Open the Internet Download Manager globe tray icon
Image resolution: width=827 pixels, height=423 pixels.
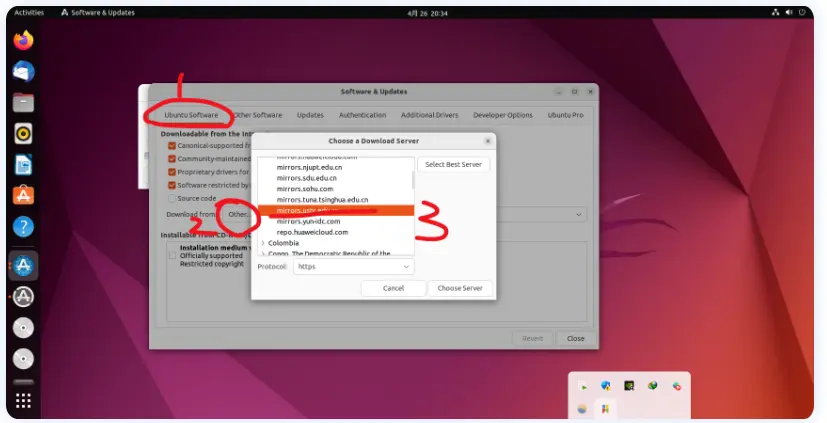pyautogui.click(x=653, y=386)
